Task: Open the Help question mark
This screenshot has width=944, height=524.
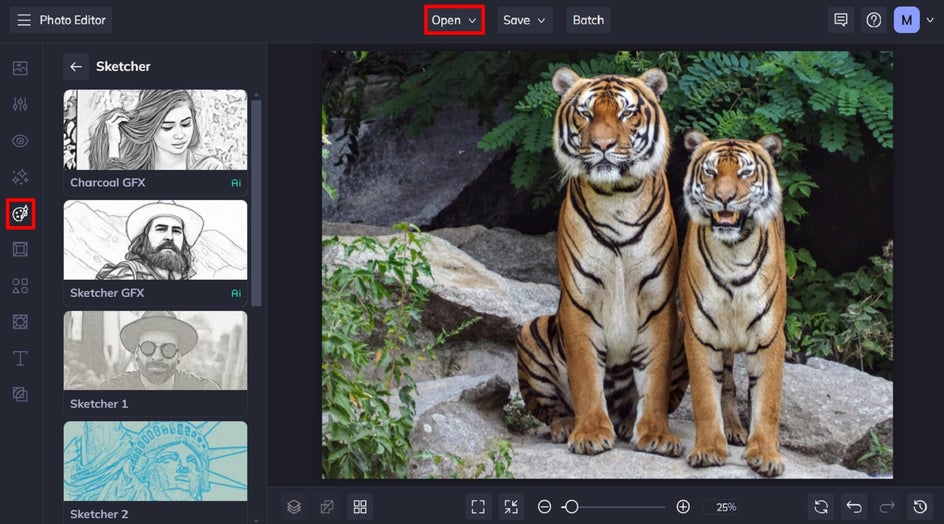Action: (874, 20)
